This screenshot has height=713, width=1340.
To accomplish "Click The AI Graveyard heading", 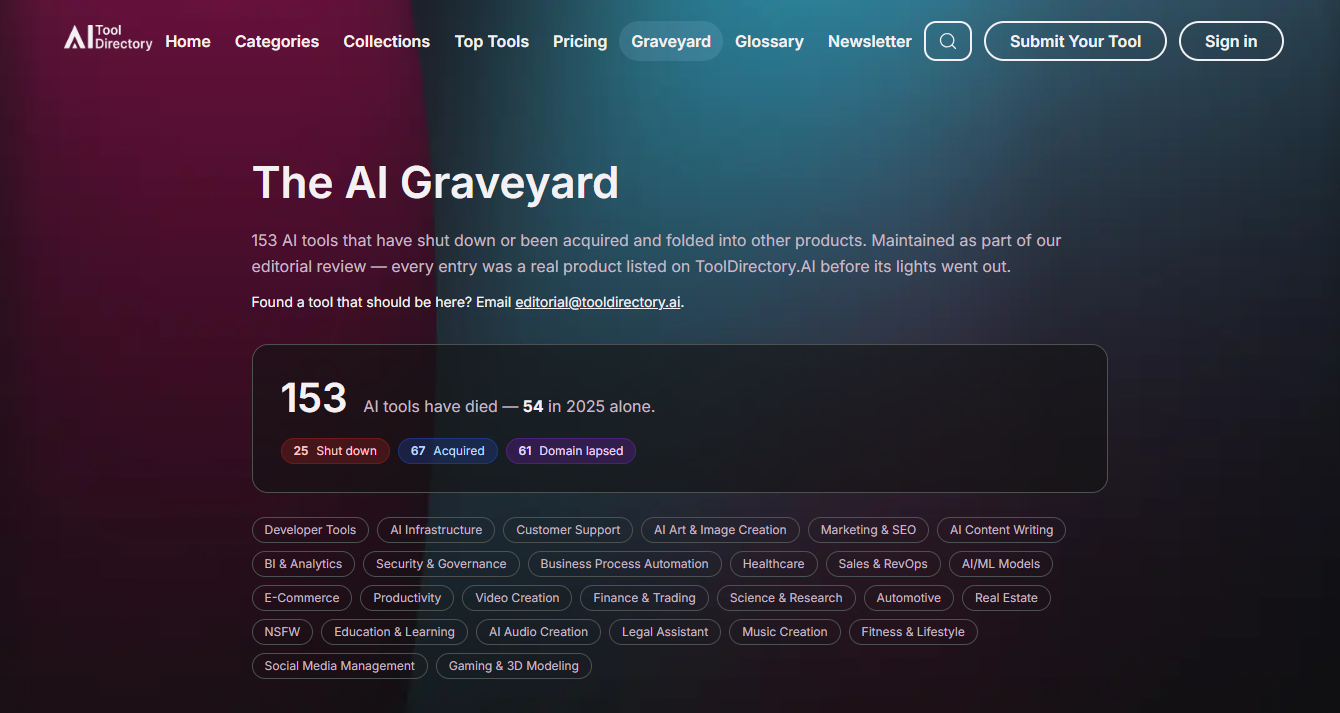I will click(436, 183).
